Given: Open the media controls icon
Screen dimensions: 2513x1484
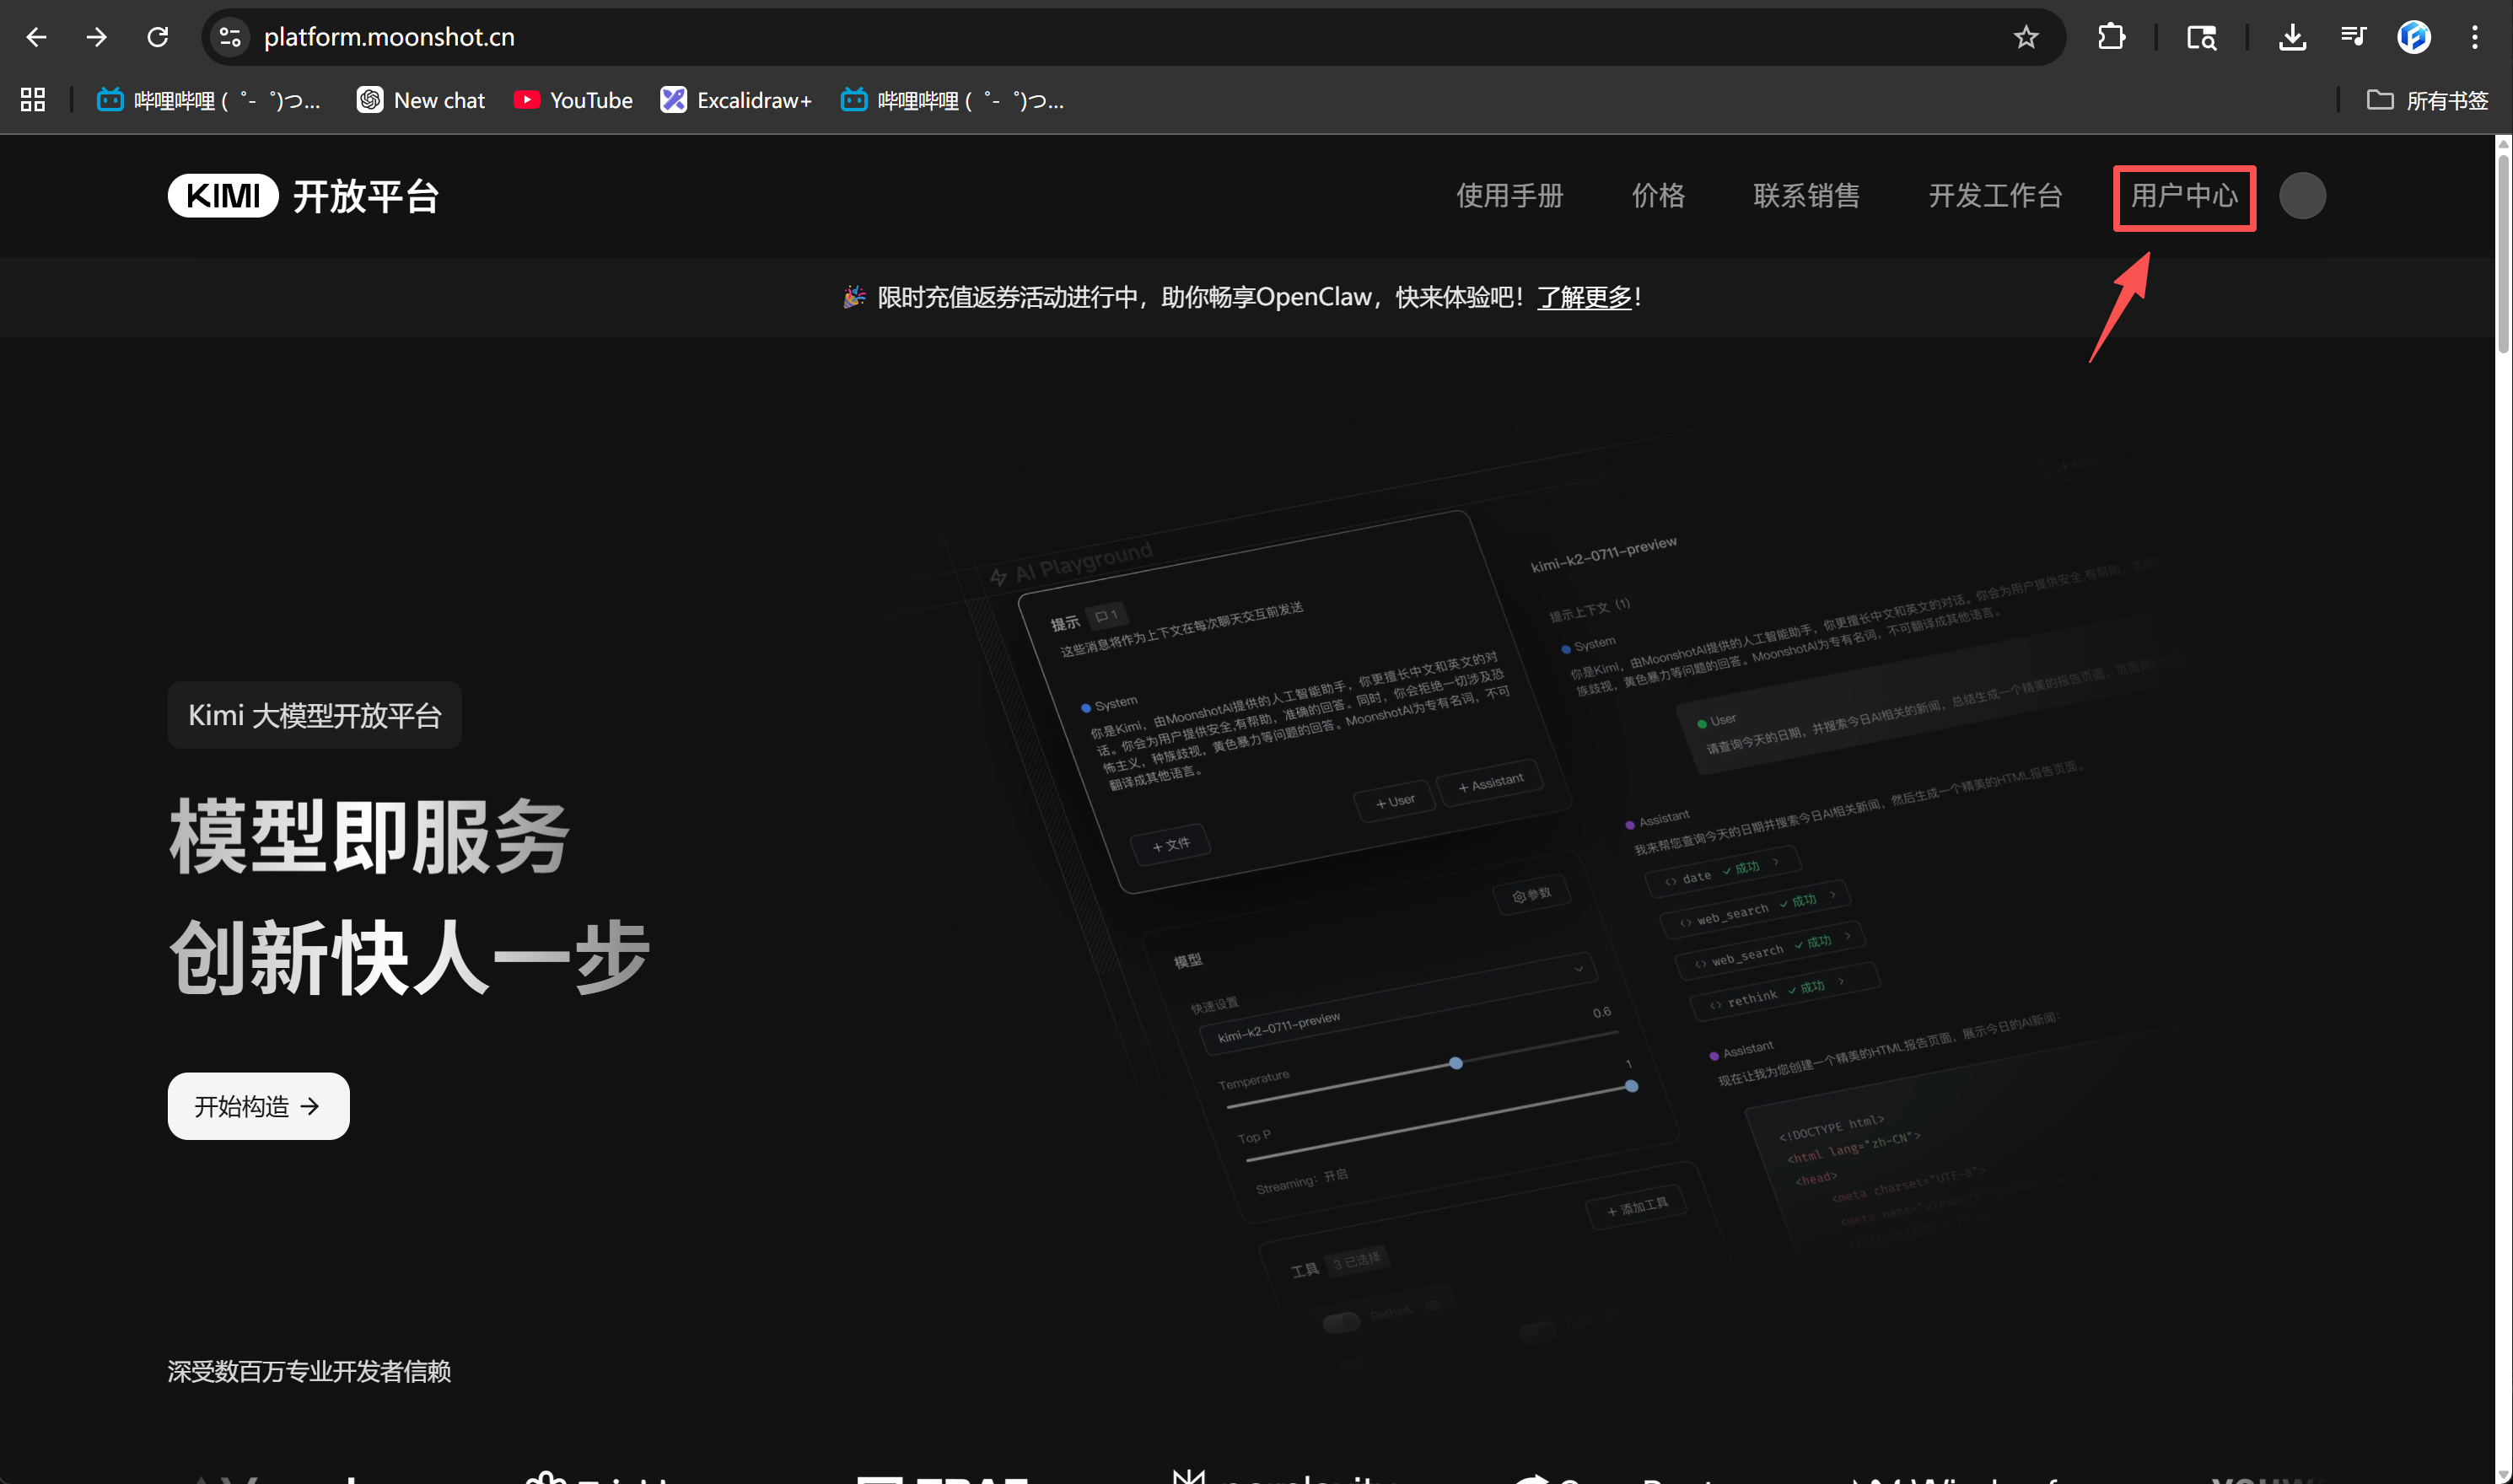Looking at the screenshot, I should click(x=2353, y=37).
